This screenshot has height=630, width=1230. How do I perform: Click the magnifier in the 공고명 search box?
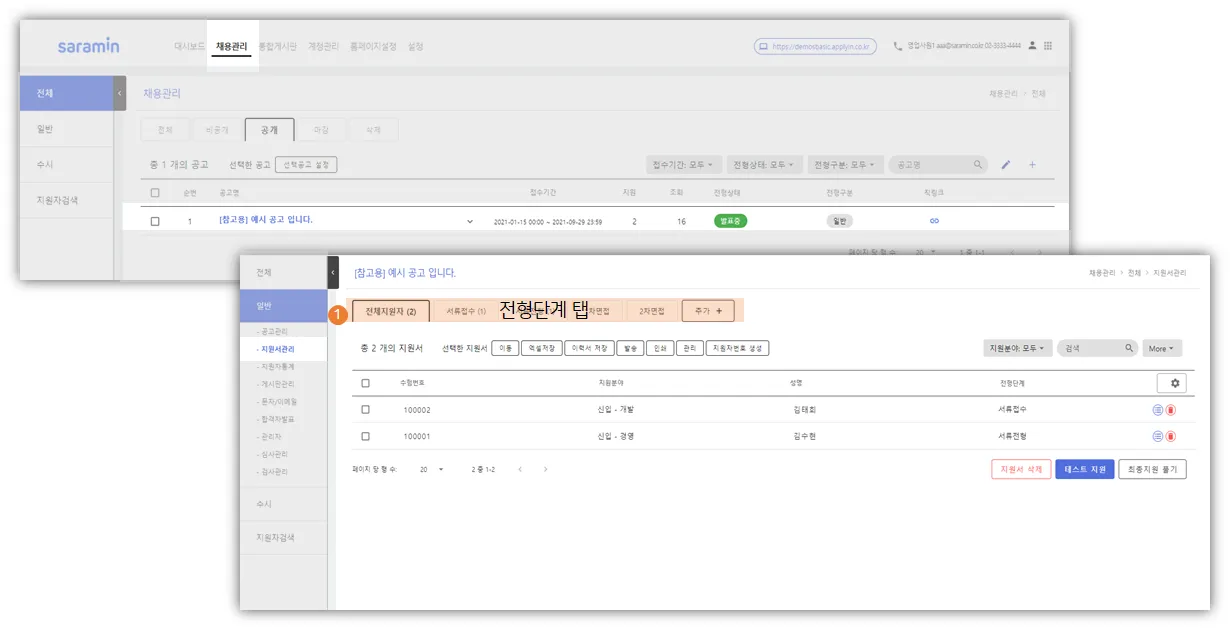point(978,164)
